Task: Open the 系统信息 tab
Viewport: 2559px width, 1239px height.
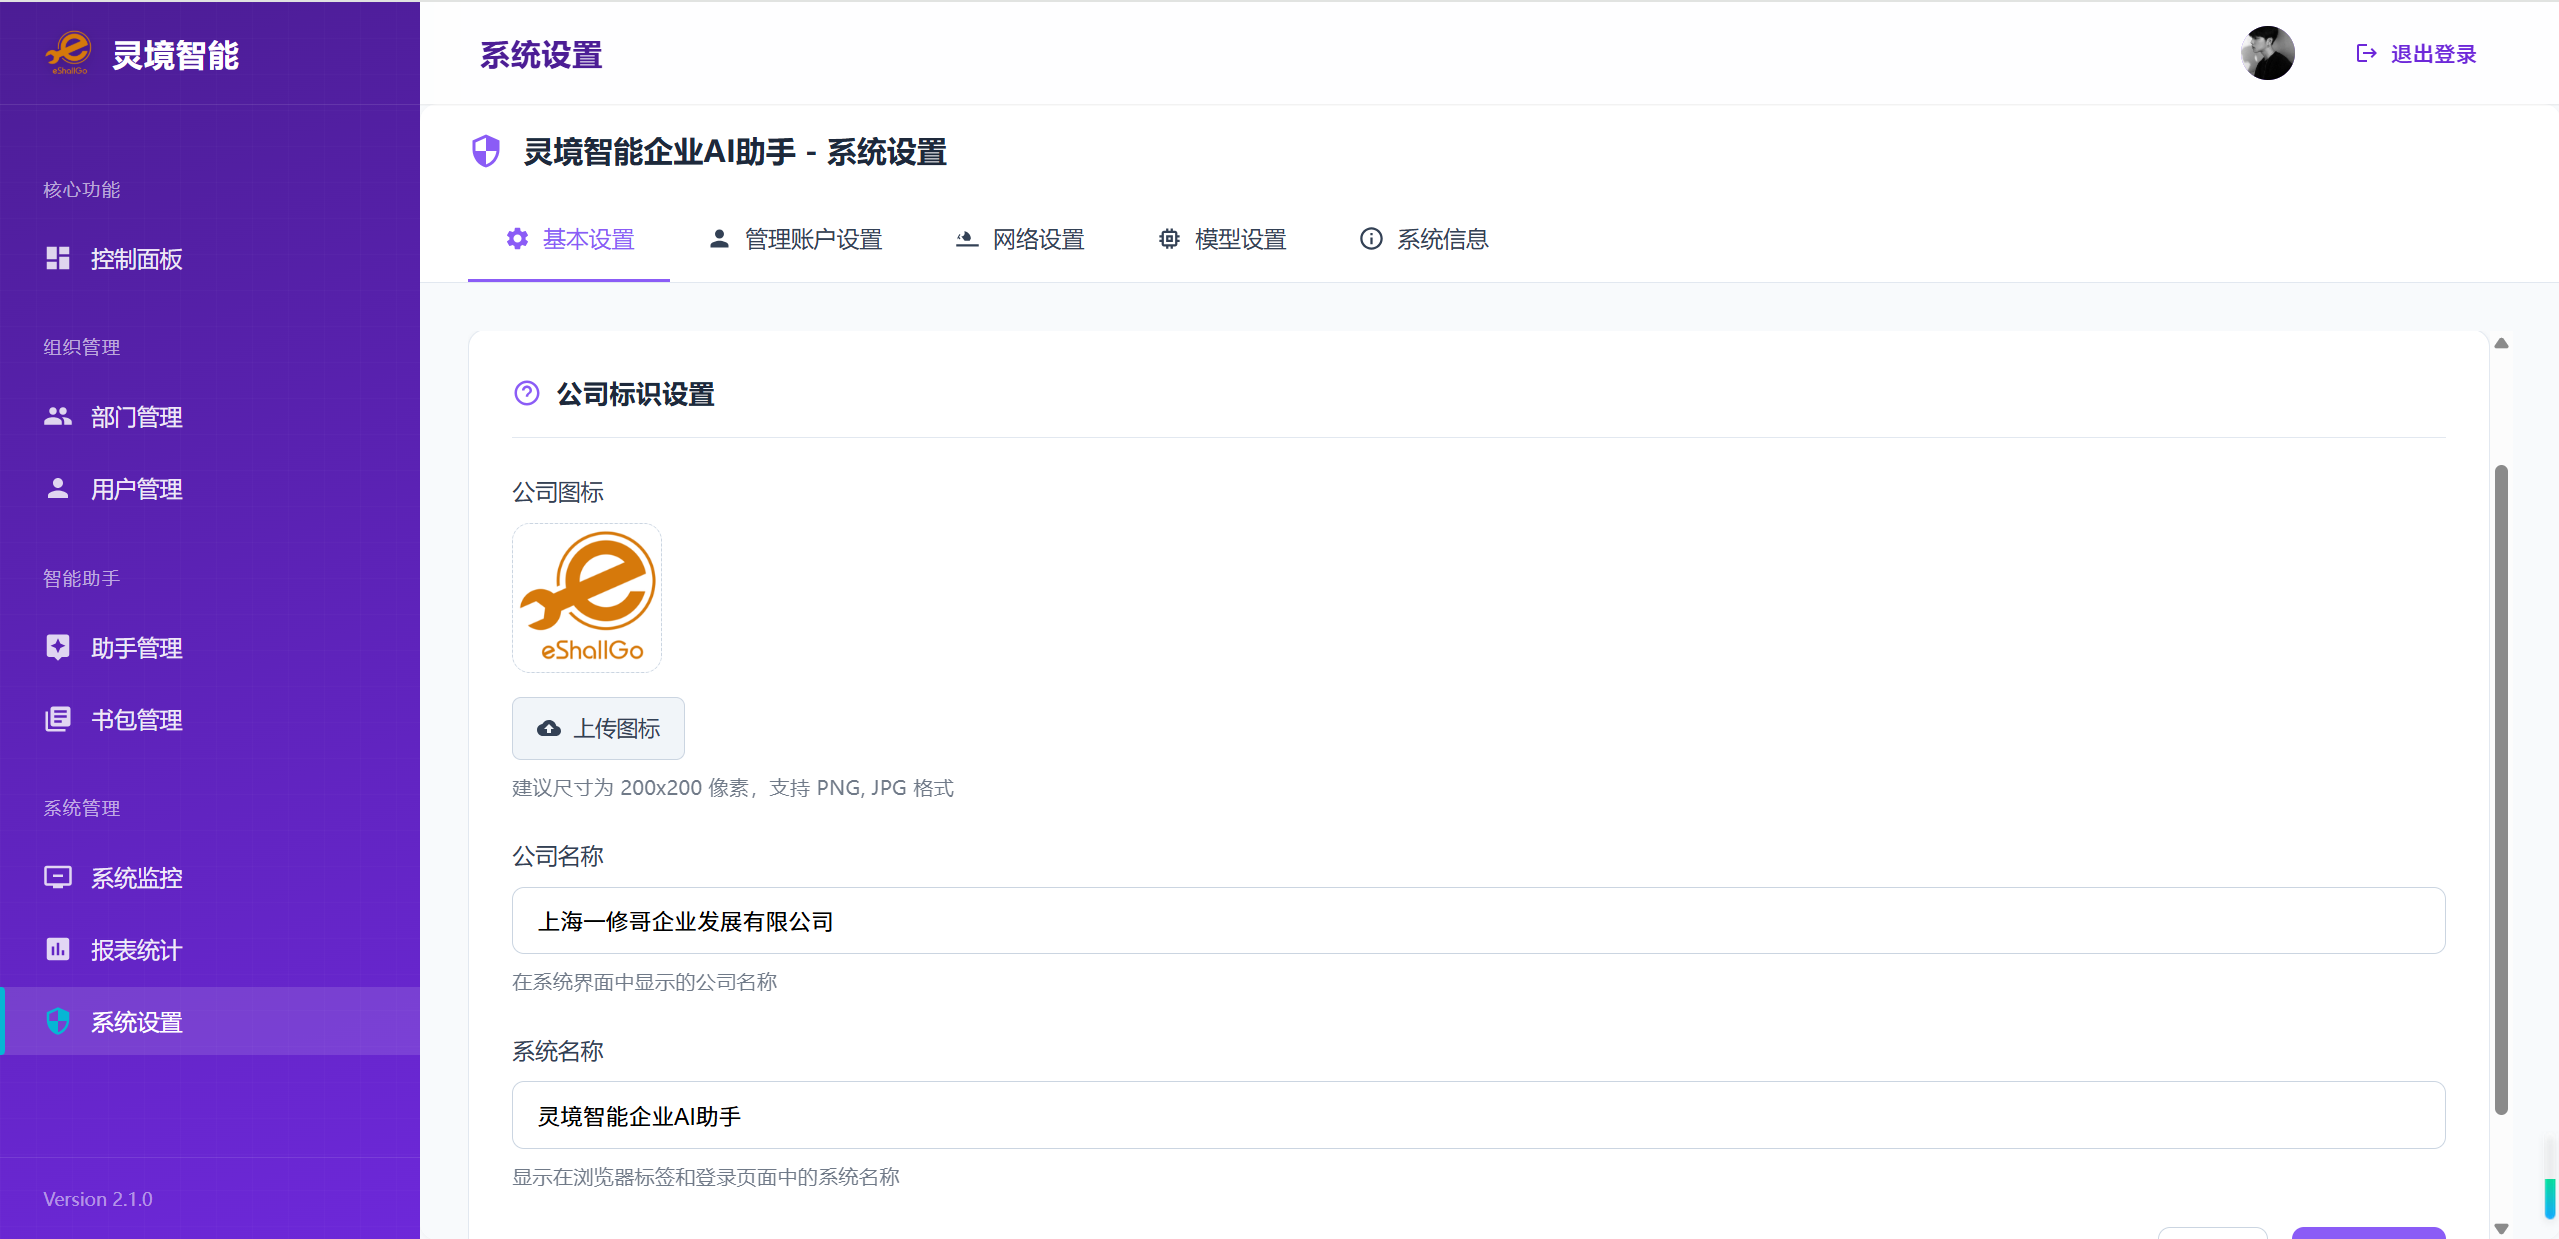Action: pos(1424,240)
